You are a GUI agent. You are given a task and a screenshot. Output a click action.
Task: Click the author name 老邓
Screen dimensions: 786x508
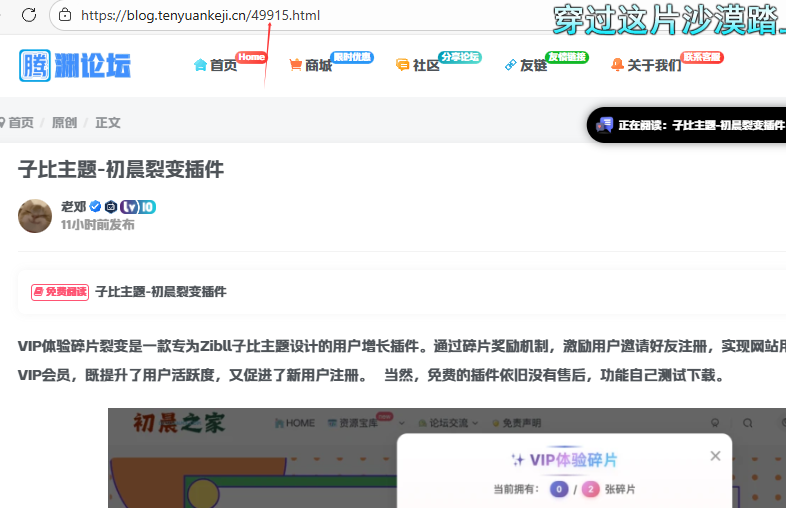[73, 207]
